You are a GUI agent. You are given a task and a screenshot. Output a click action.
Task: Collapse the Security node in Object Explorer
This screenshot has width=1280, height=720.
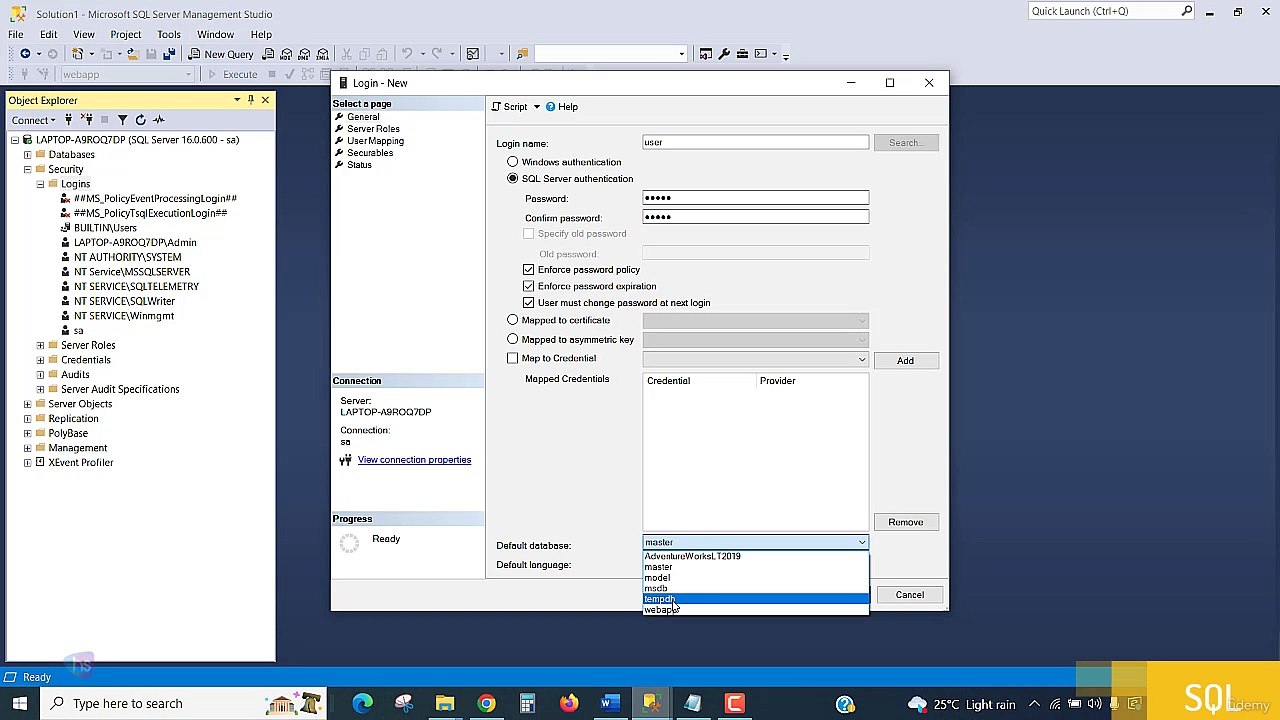[x=27, y=169]
